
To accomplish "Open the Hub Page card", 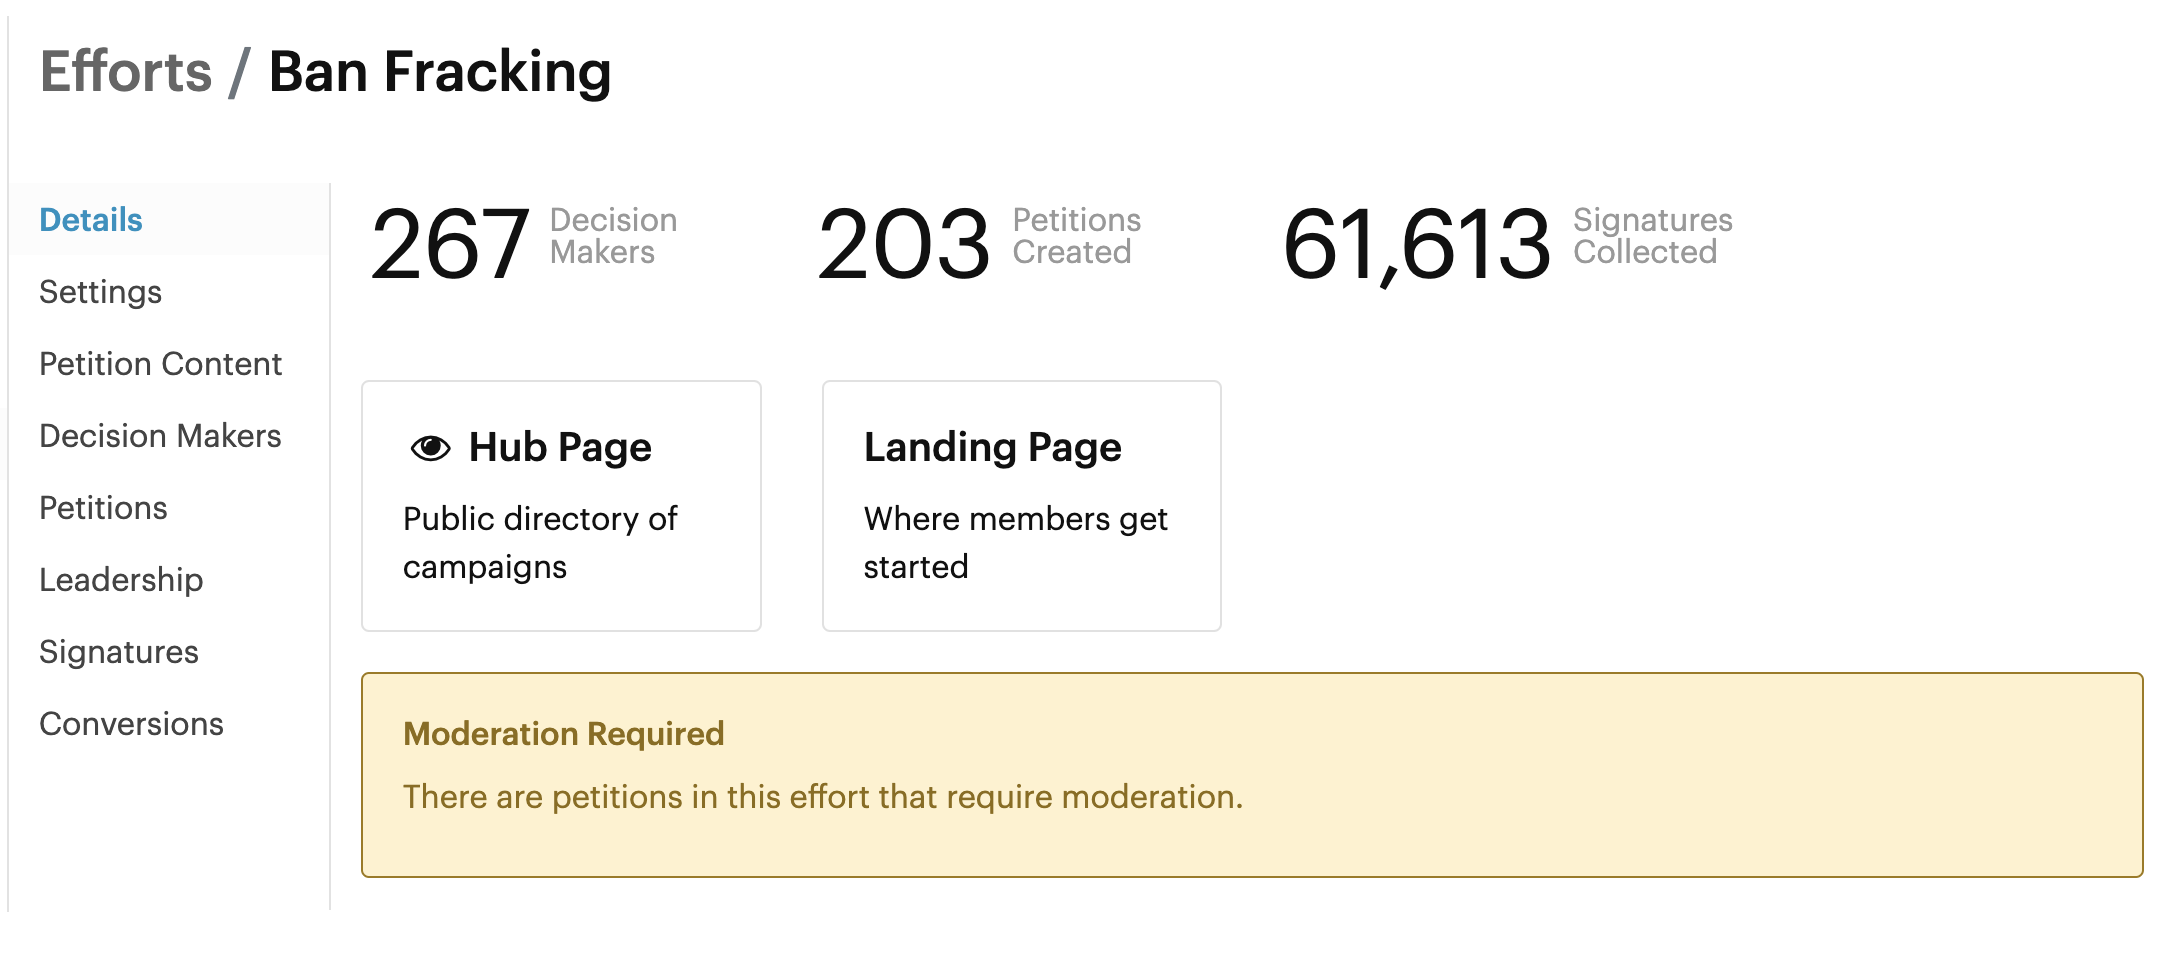I will tap(561, 506).
